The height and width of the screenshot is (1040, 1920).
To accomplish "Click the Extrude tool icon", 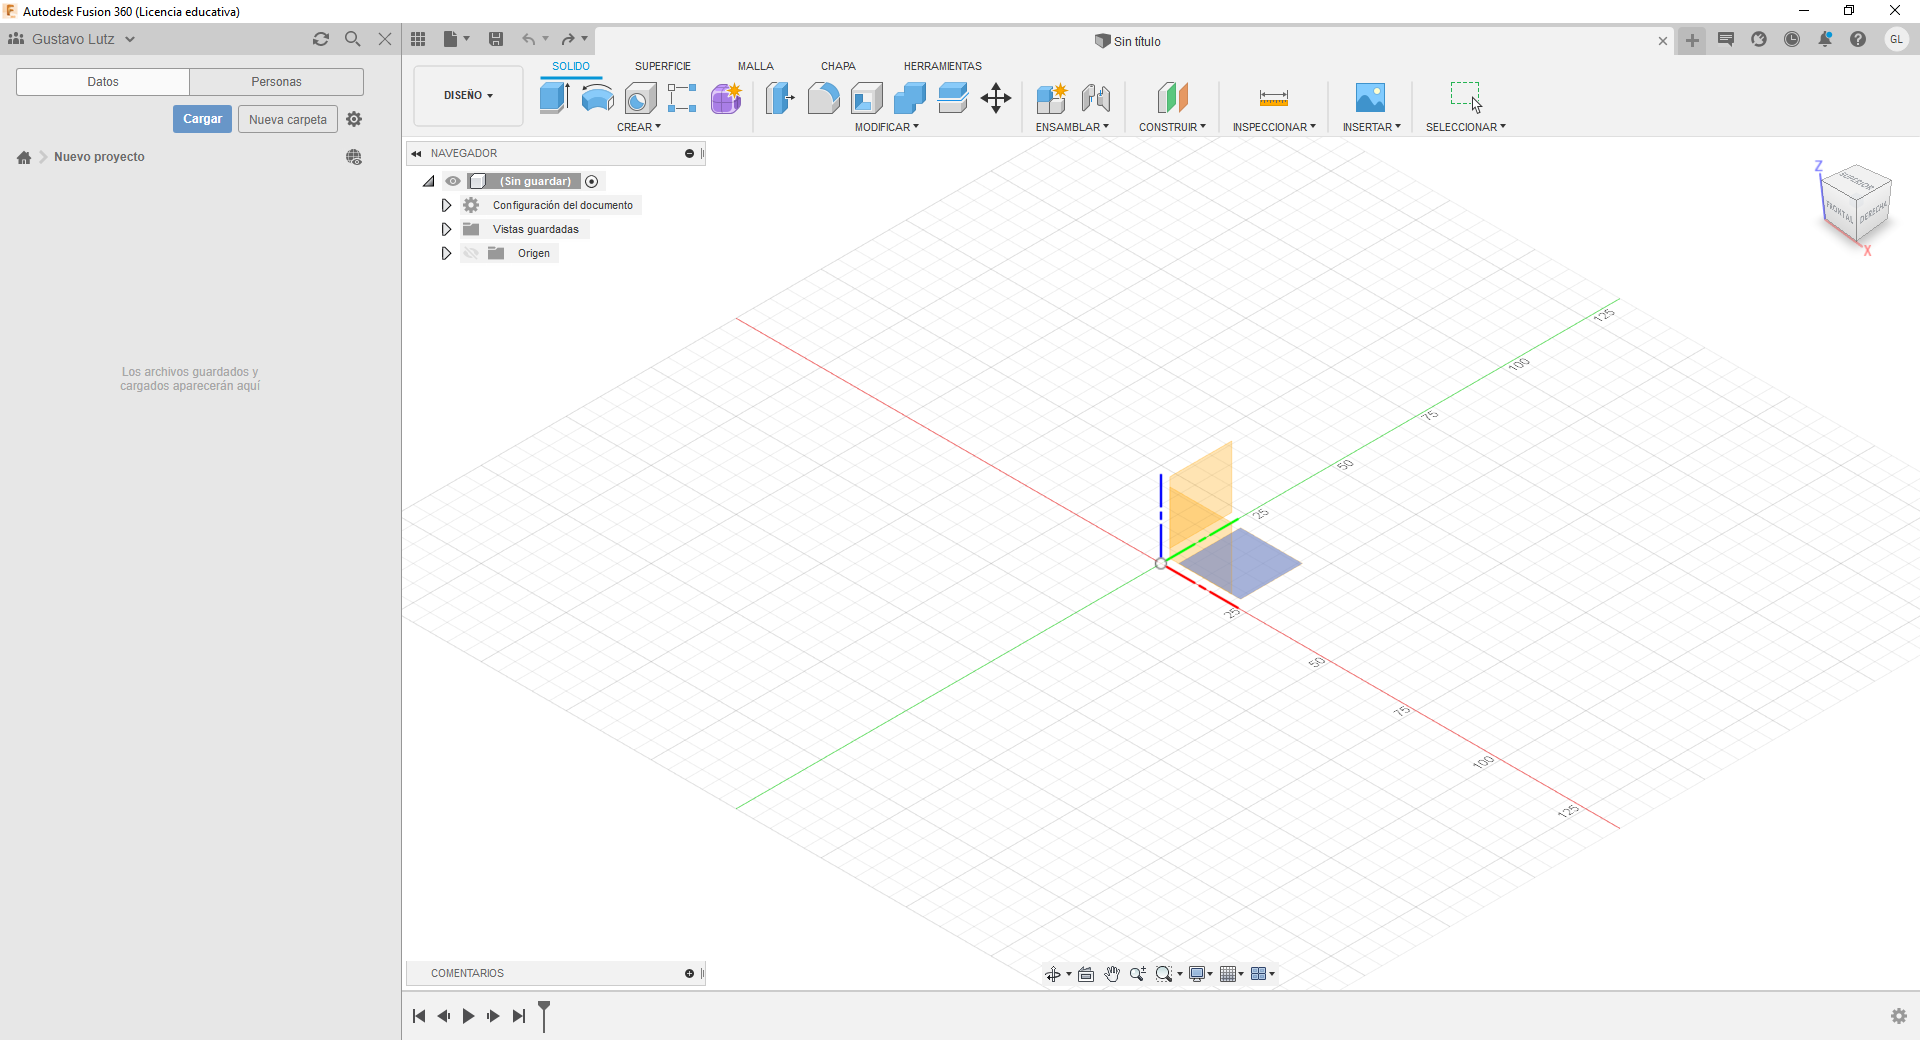I will coord(554,98).
